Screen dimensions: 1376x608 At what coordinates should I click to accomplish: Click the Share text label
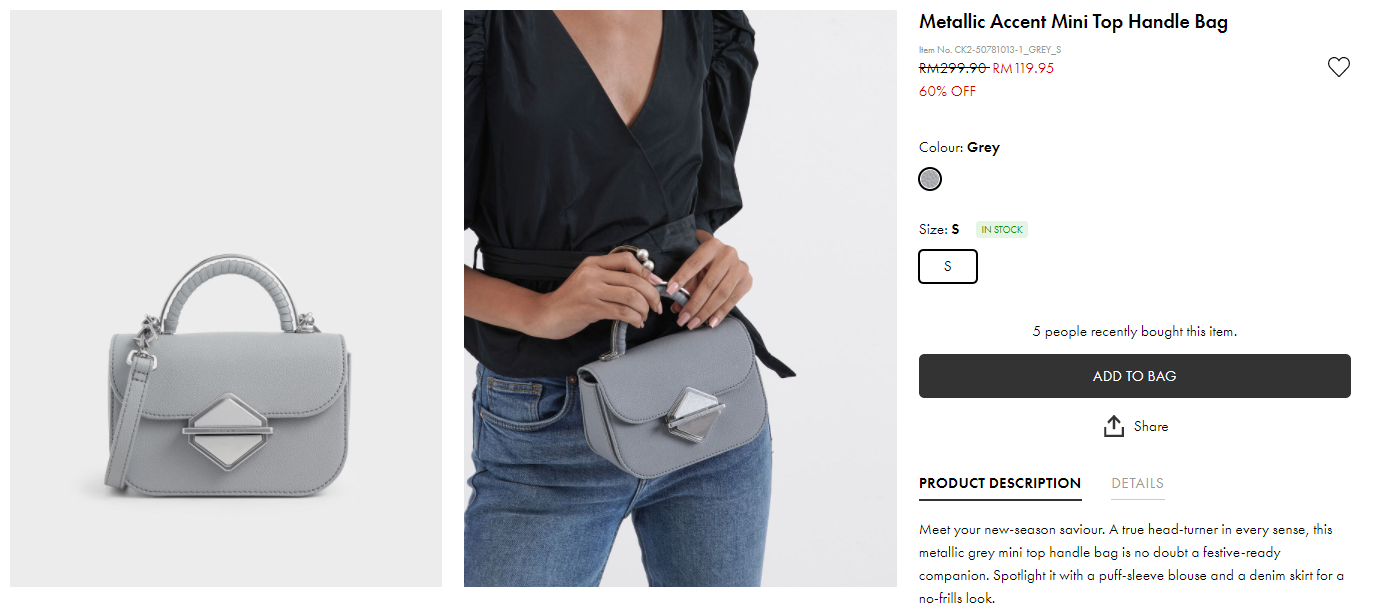click(1151, 426)
